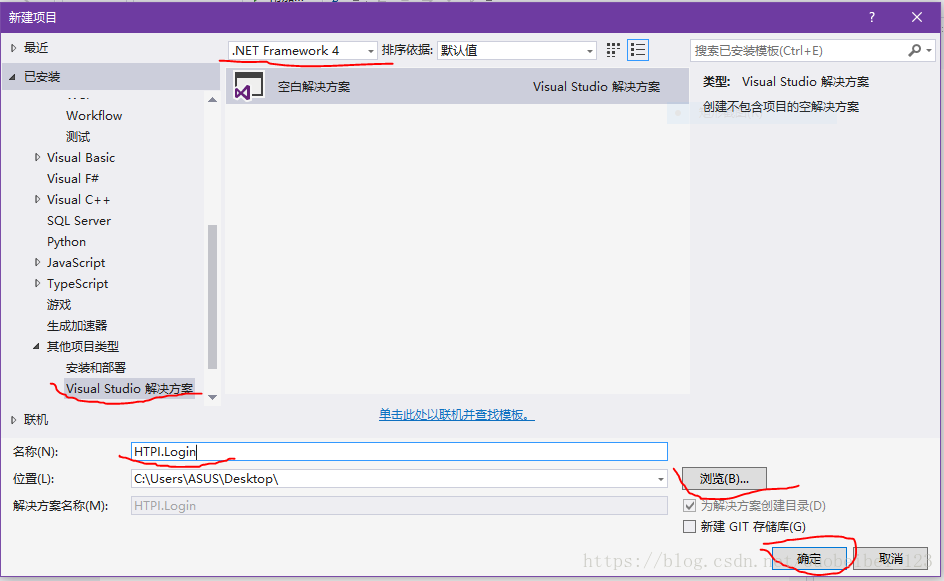
Task: Select Visual F# in the tree
Action: click(x=73, y=179)
